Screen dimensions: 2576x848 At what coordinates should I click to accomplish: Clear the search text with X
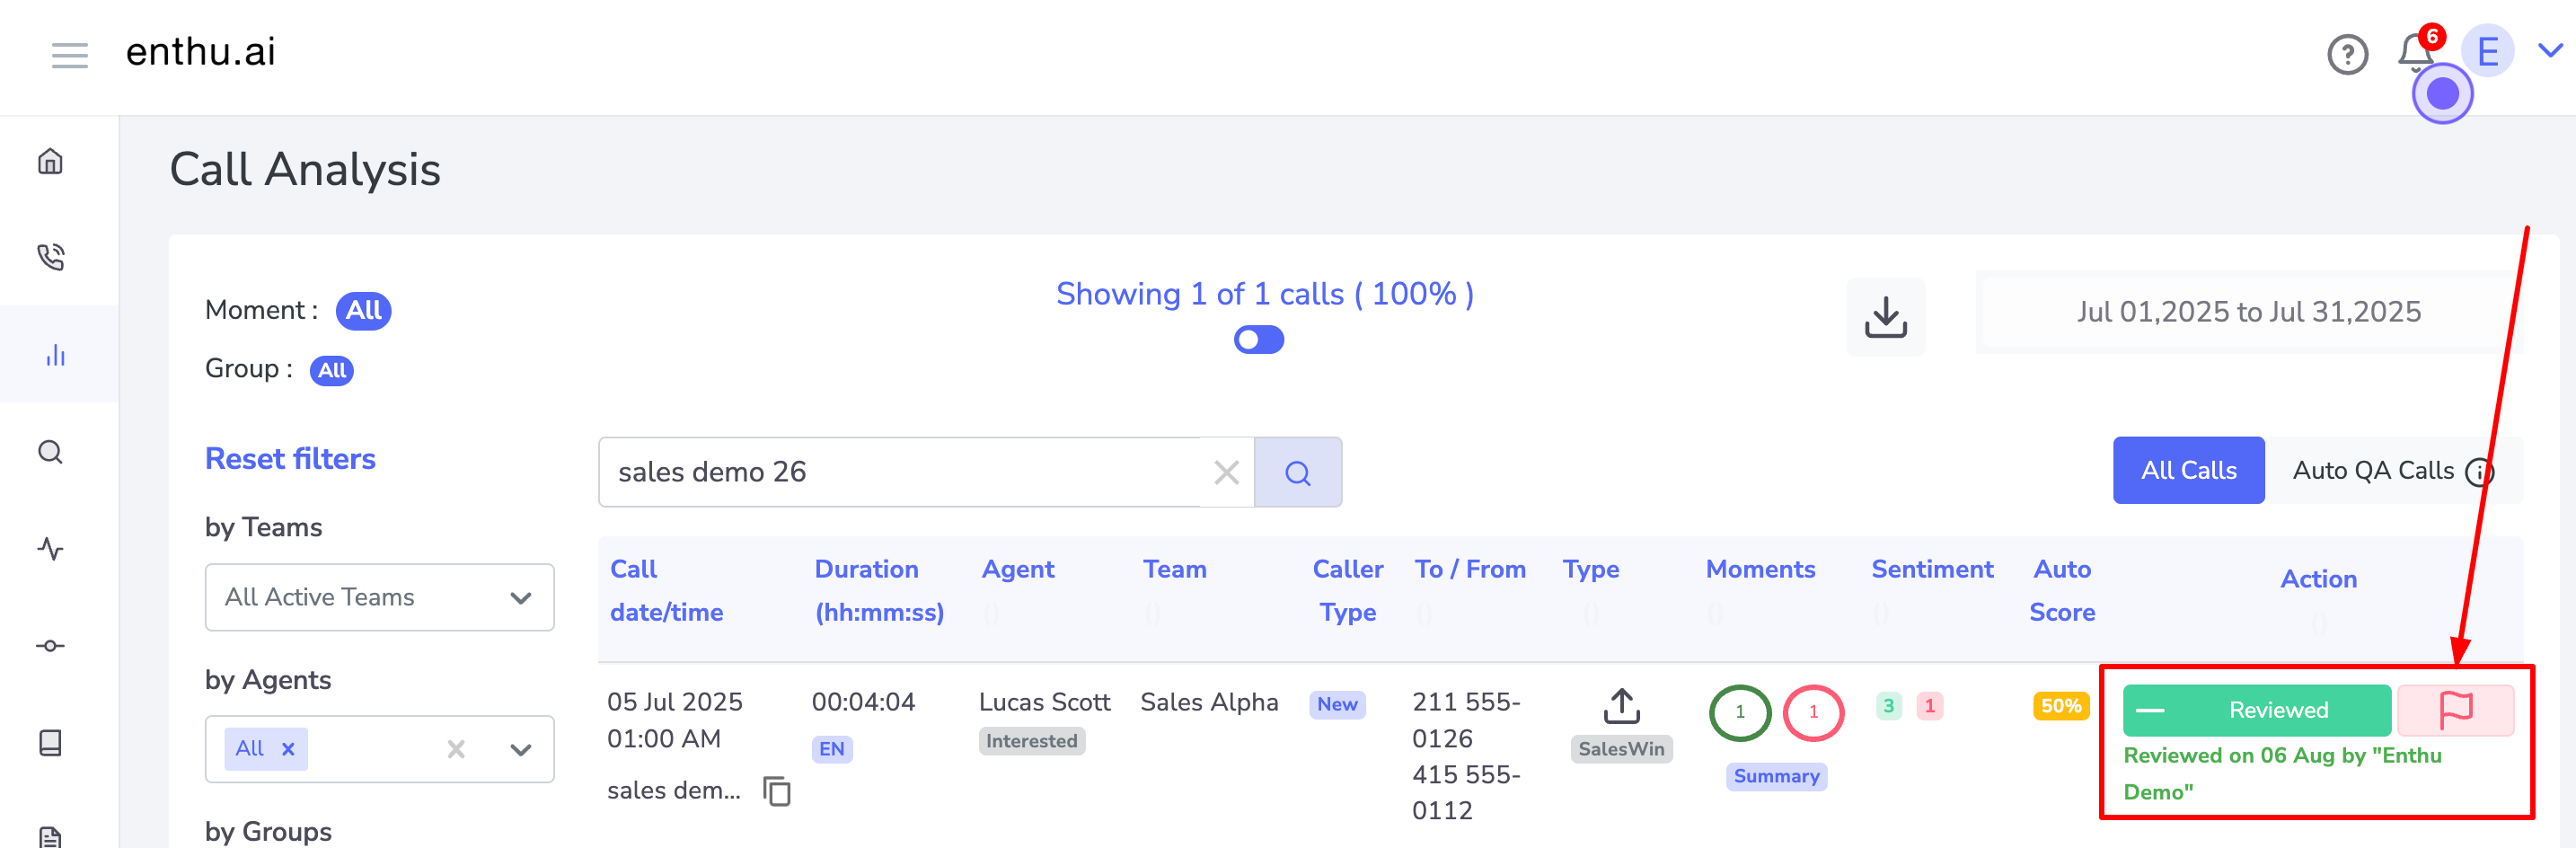tap(1226, 472)
